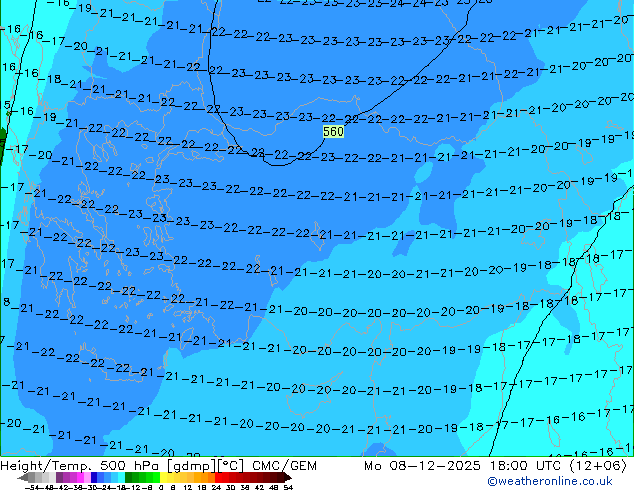Select the dark green -12 legend swatch
This screenshot has height=490, width=634.
(129, 477)
